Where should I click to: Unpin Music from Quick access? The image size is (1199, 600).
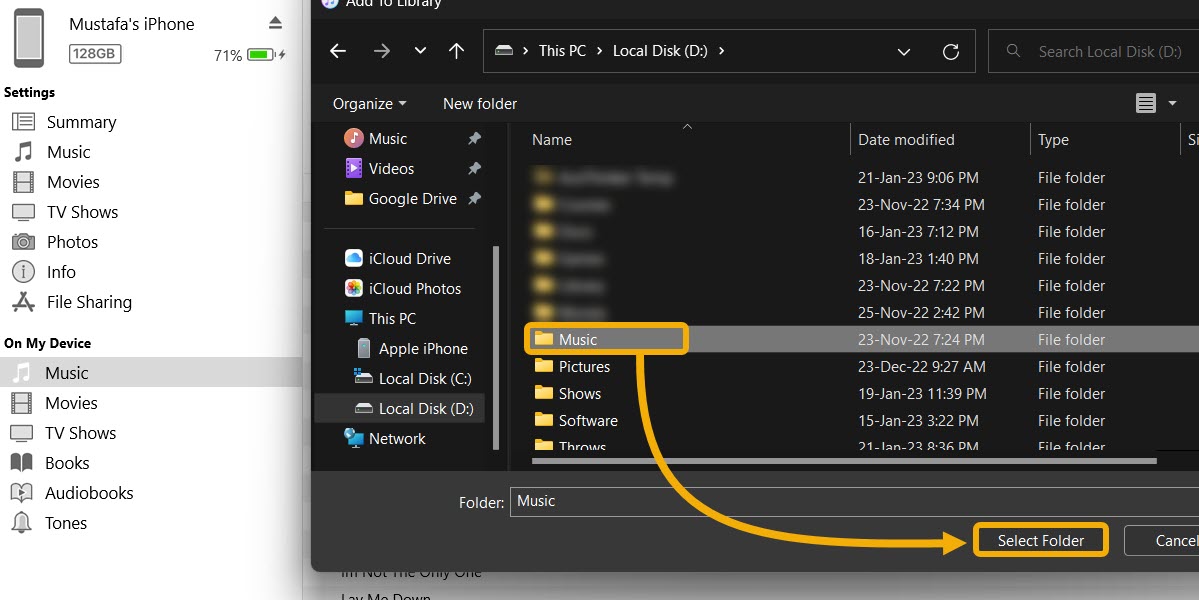pyautogui.click(x=474, y=138)
